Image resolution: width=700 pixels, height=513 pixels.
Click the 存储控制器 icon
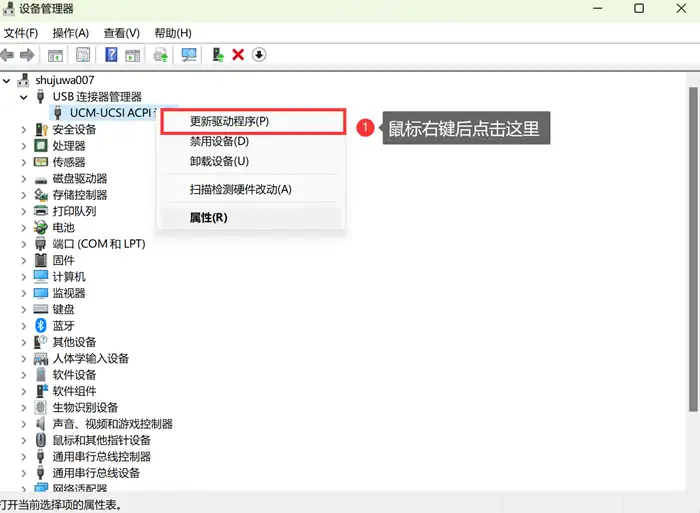[41, 195]
